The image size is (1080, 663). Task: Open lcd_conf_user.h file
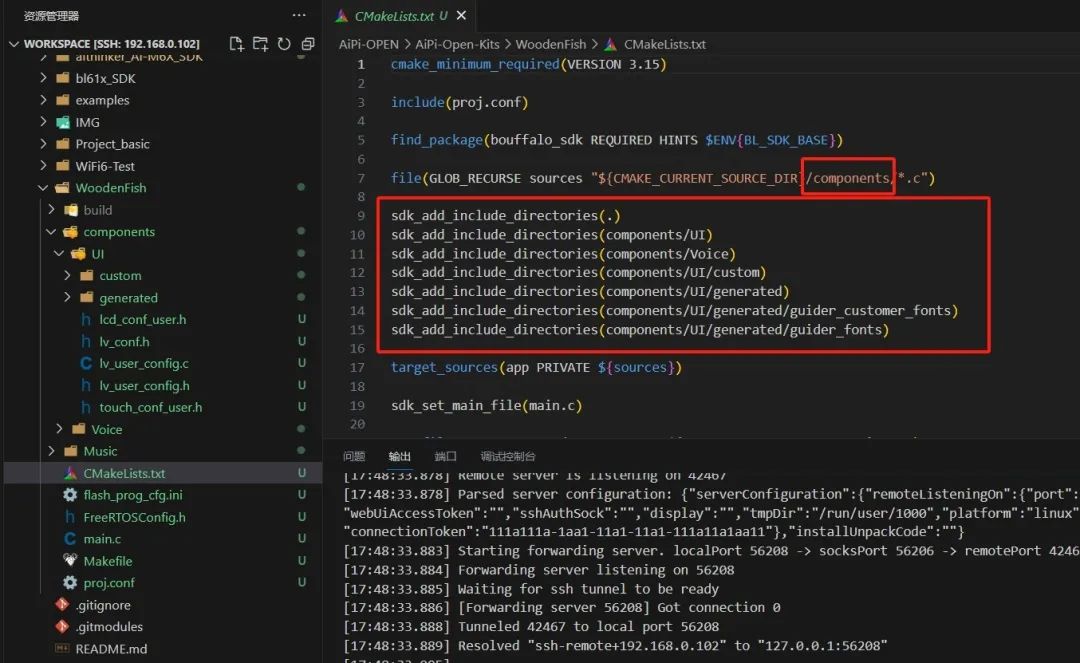[143, 319]
